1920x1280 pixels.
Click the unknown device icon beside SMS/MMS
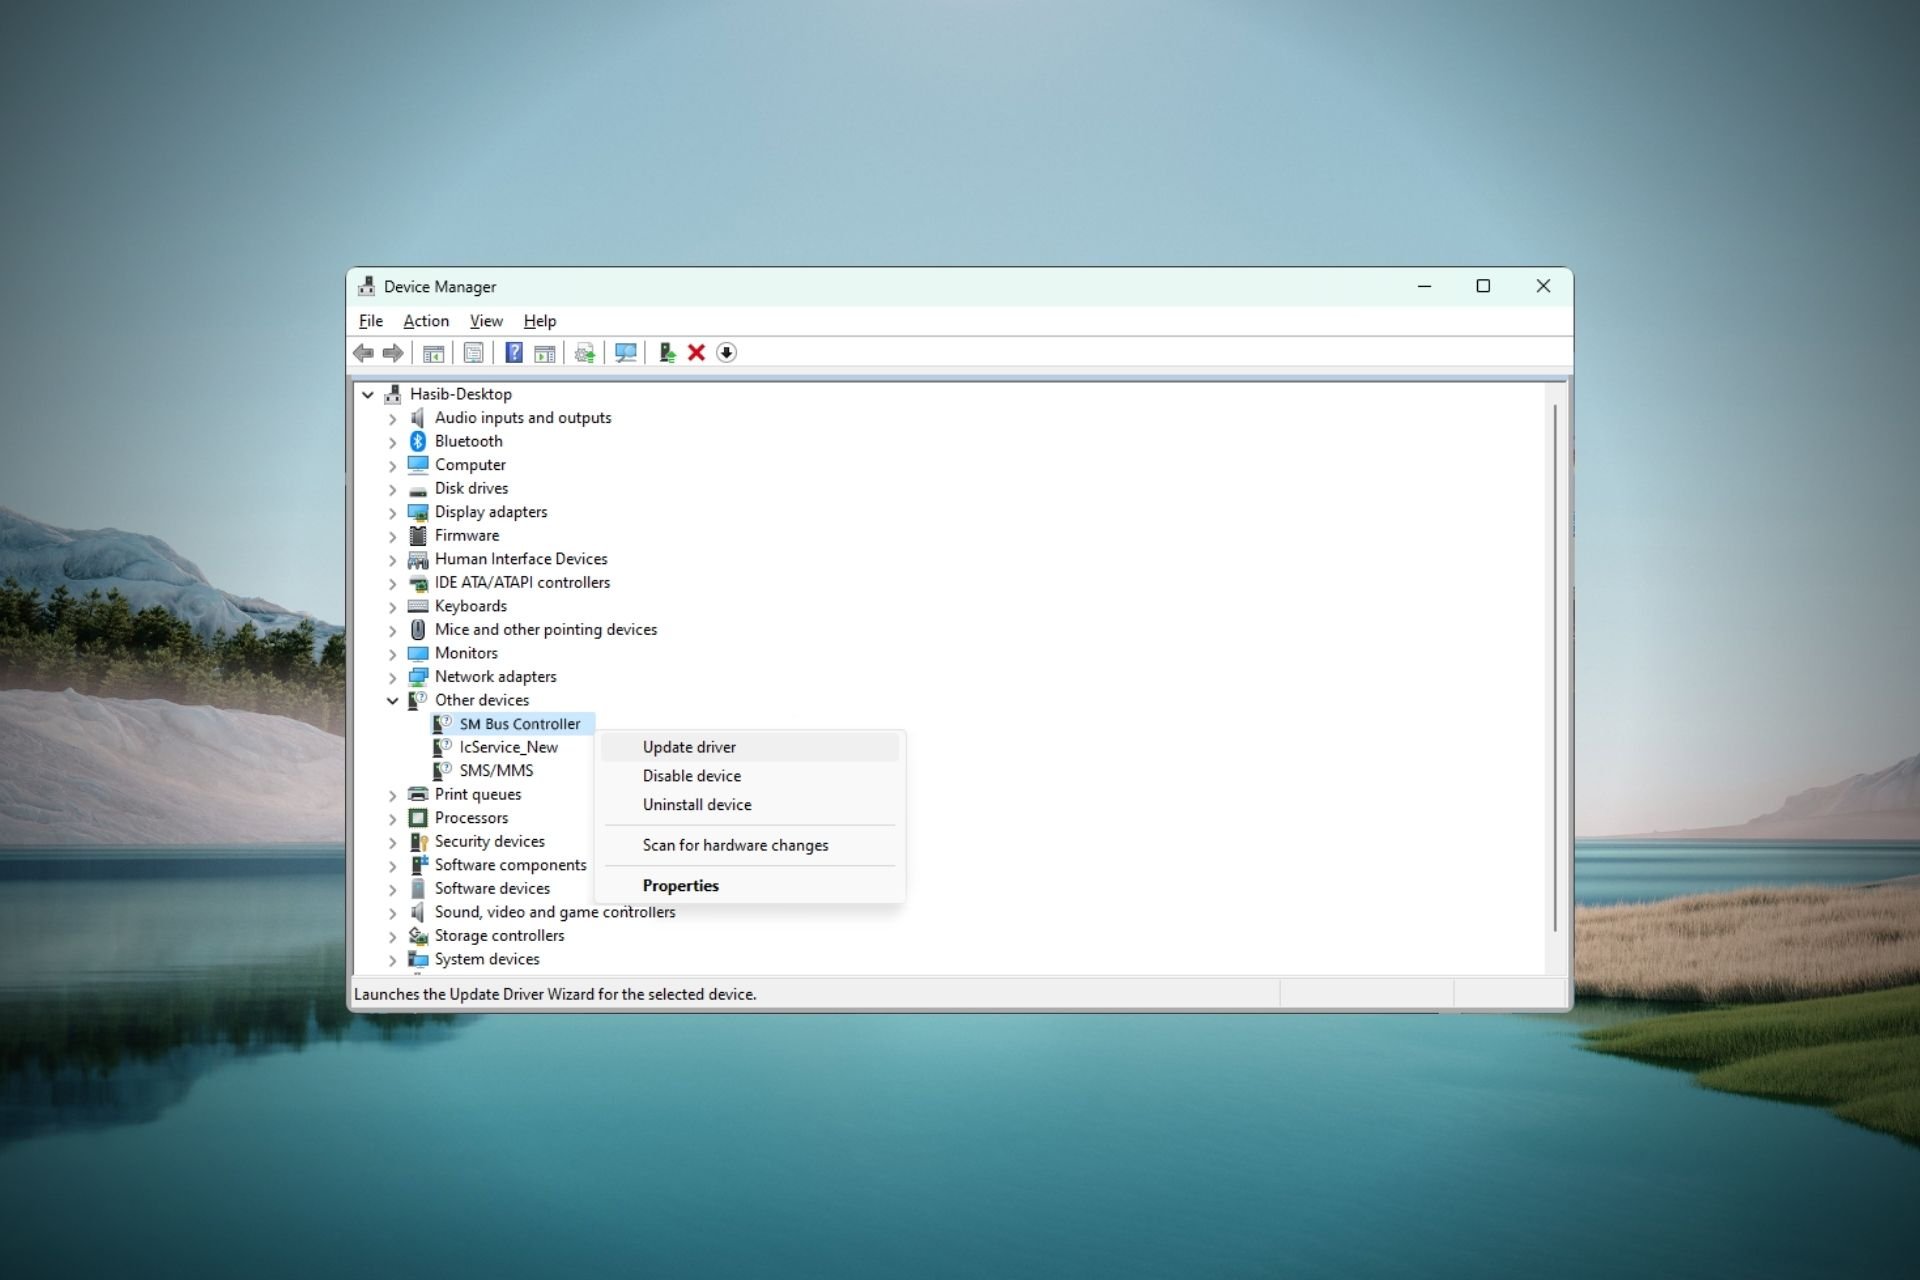click(442, 771)
